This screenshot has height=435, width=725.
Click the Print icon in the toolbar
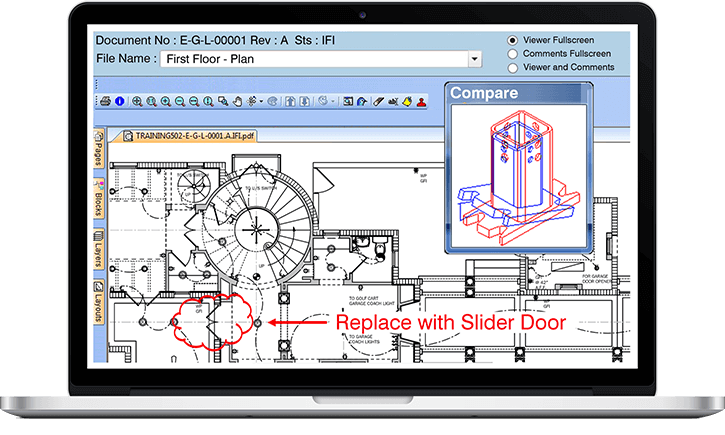pyautogui.click(x=104, y=101)
